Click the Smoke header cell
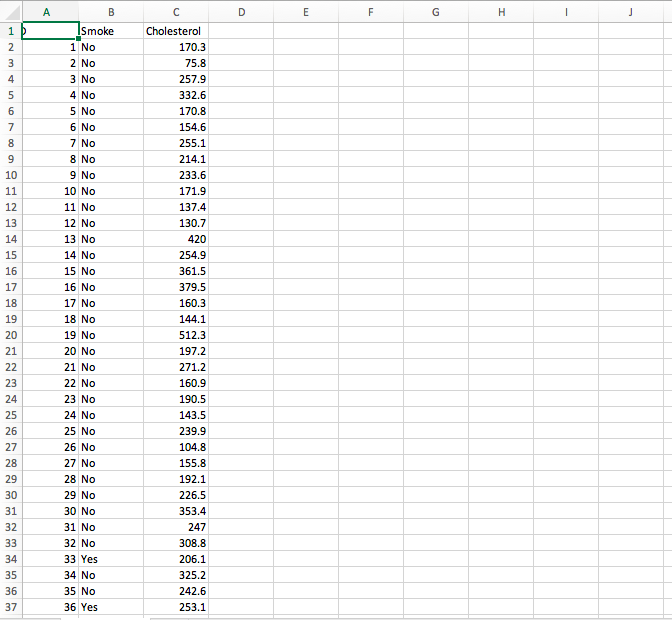The image size is (672, 620). click(111, 31)
